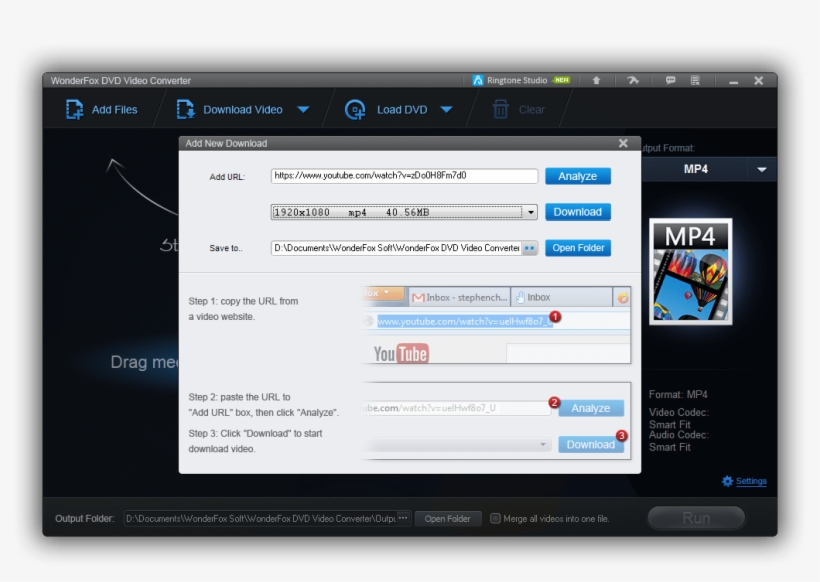Open the Settings link
Image resolution: width=820 pixels, height=582 pixels.
[x=751, y=481]
